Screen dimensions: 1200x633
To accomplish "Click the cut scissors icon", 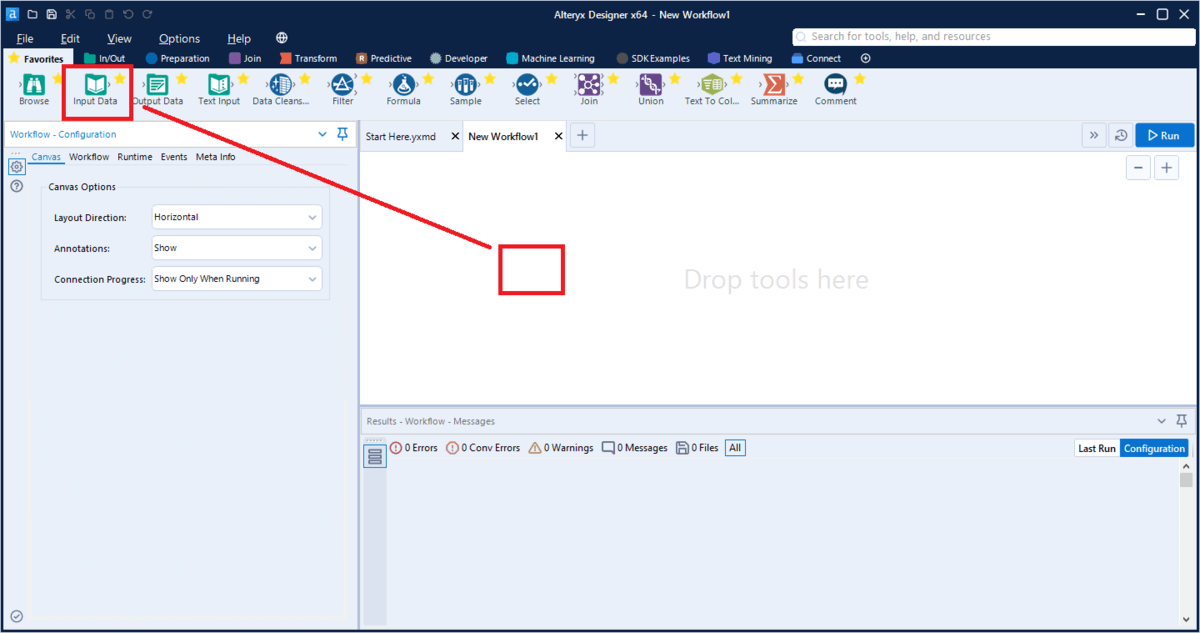I will click(x=70, y=14).
